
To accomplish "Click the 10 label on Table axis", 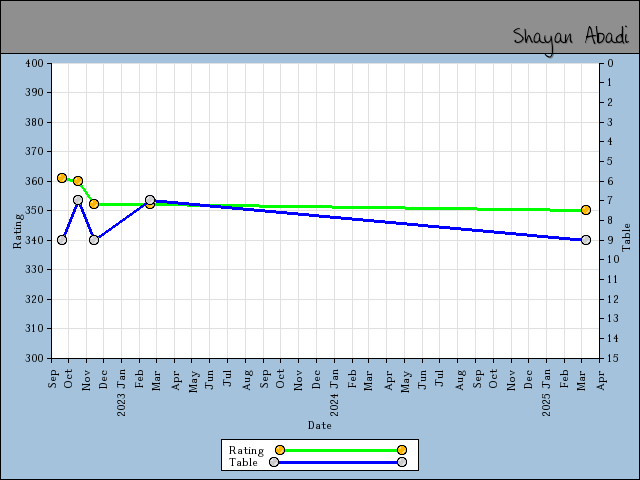I will (x=613, y=260).
